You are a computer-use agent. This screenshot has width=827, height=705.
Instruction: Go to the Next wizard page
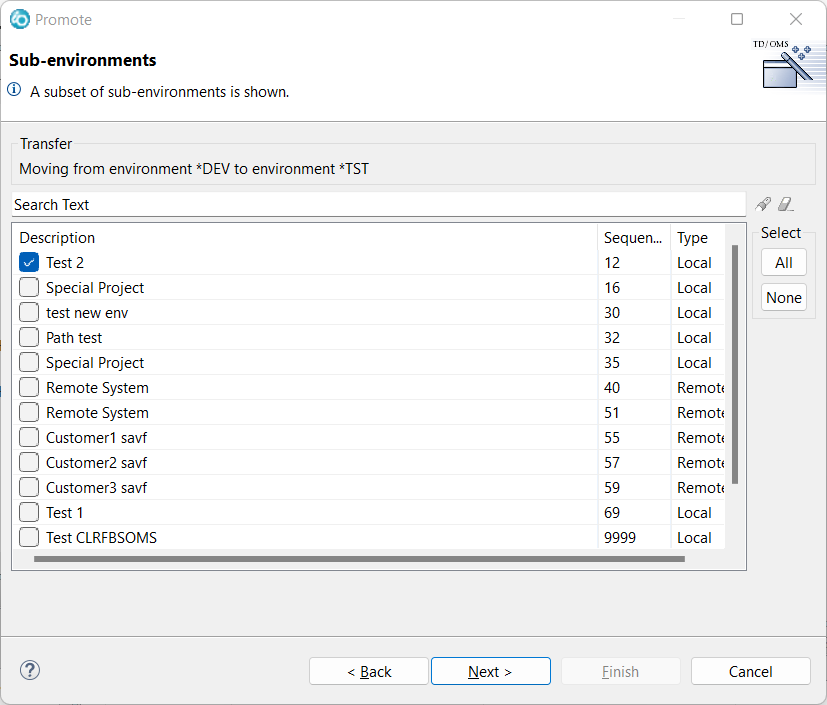[490, 671]
